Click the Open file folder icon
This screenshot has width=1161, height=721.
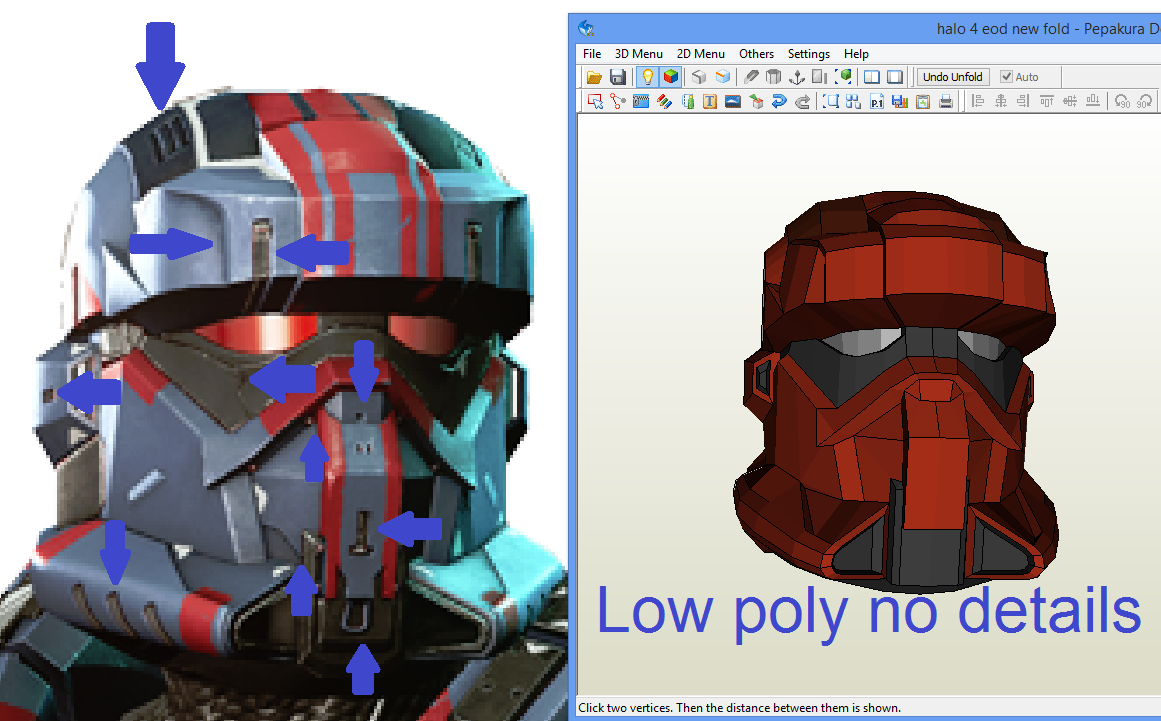click(594, 76)
